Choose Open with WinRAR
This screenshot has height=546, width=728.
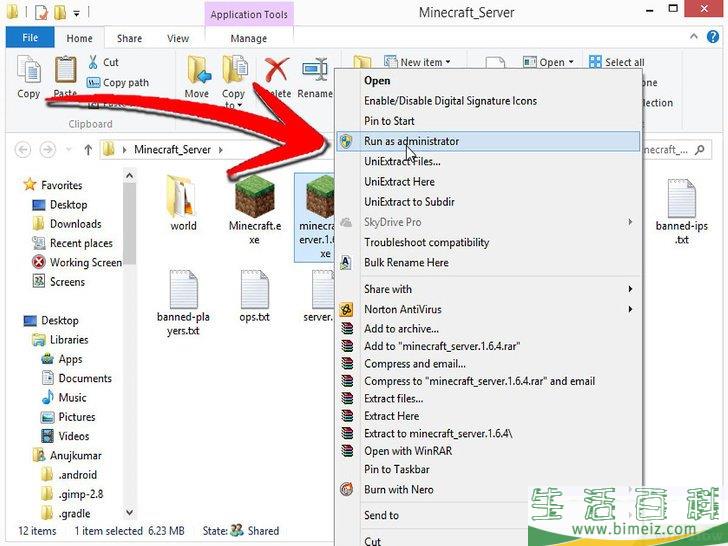point(488,451)
